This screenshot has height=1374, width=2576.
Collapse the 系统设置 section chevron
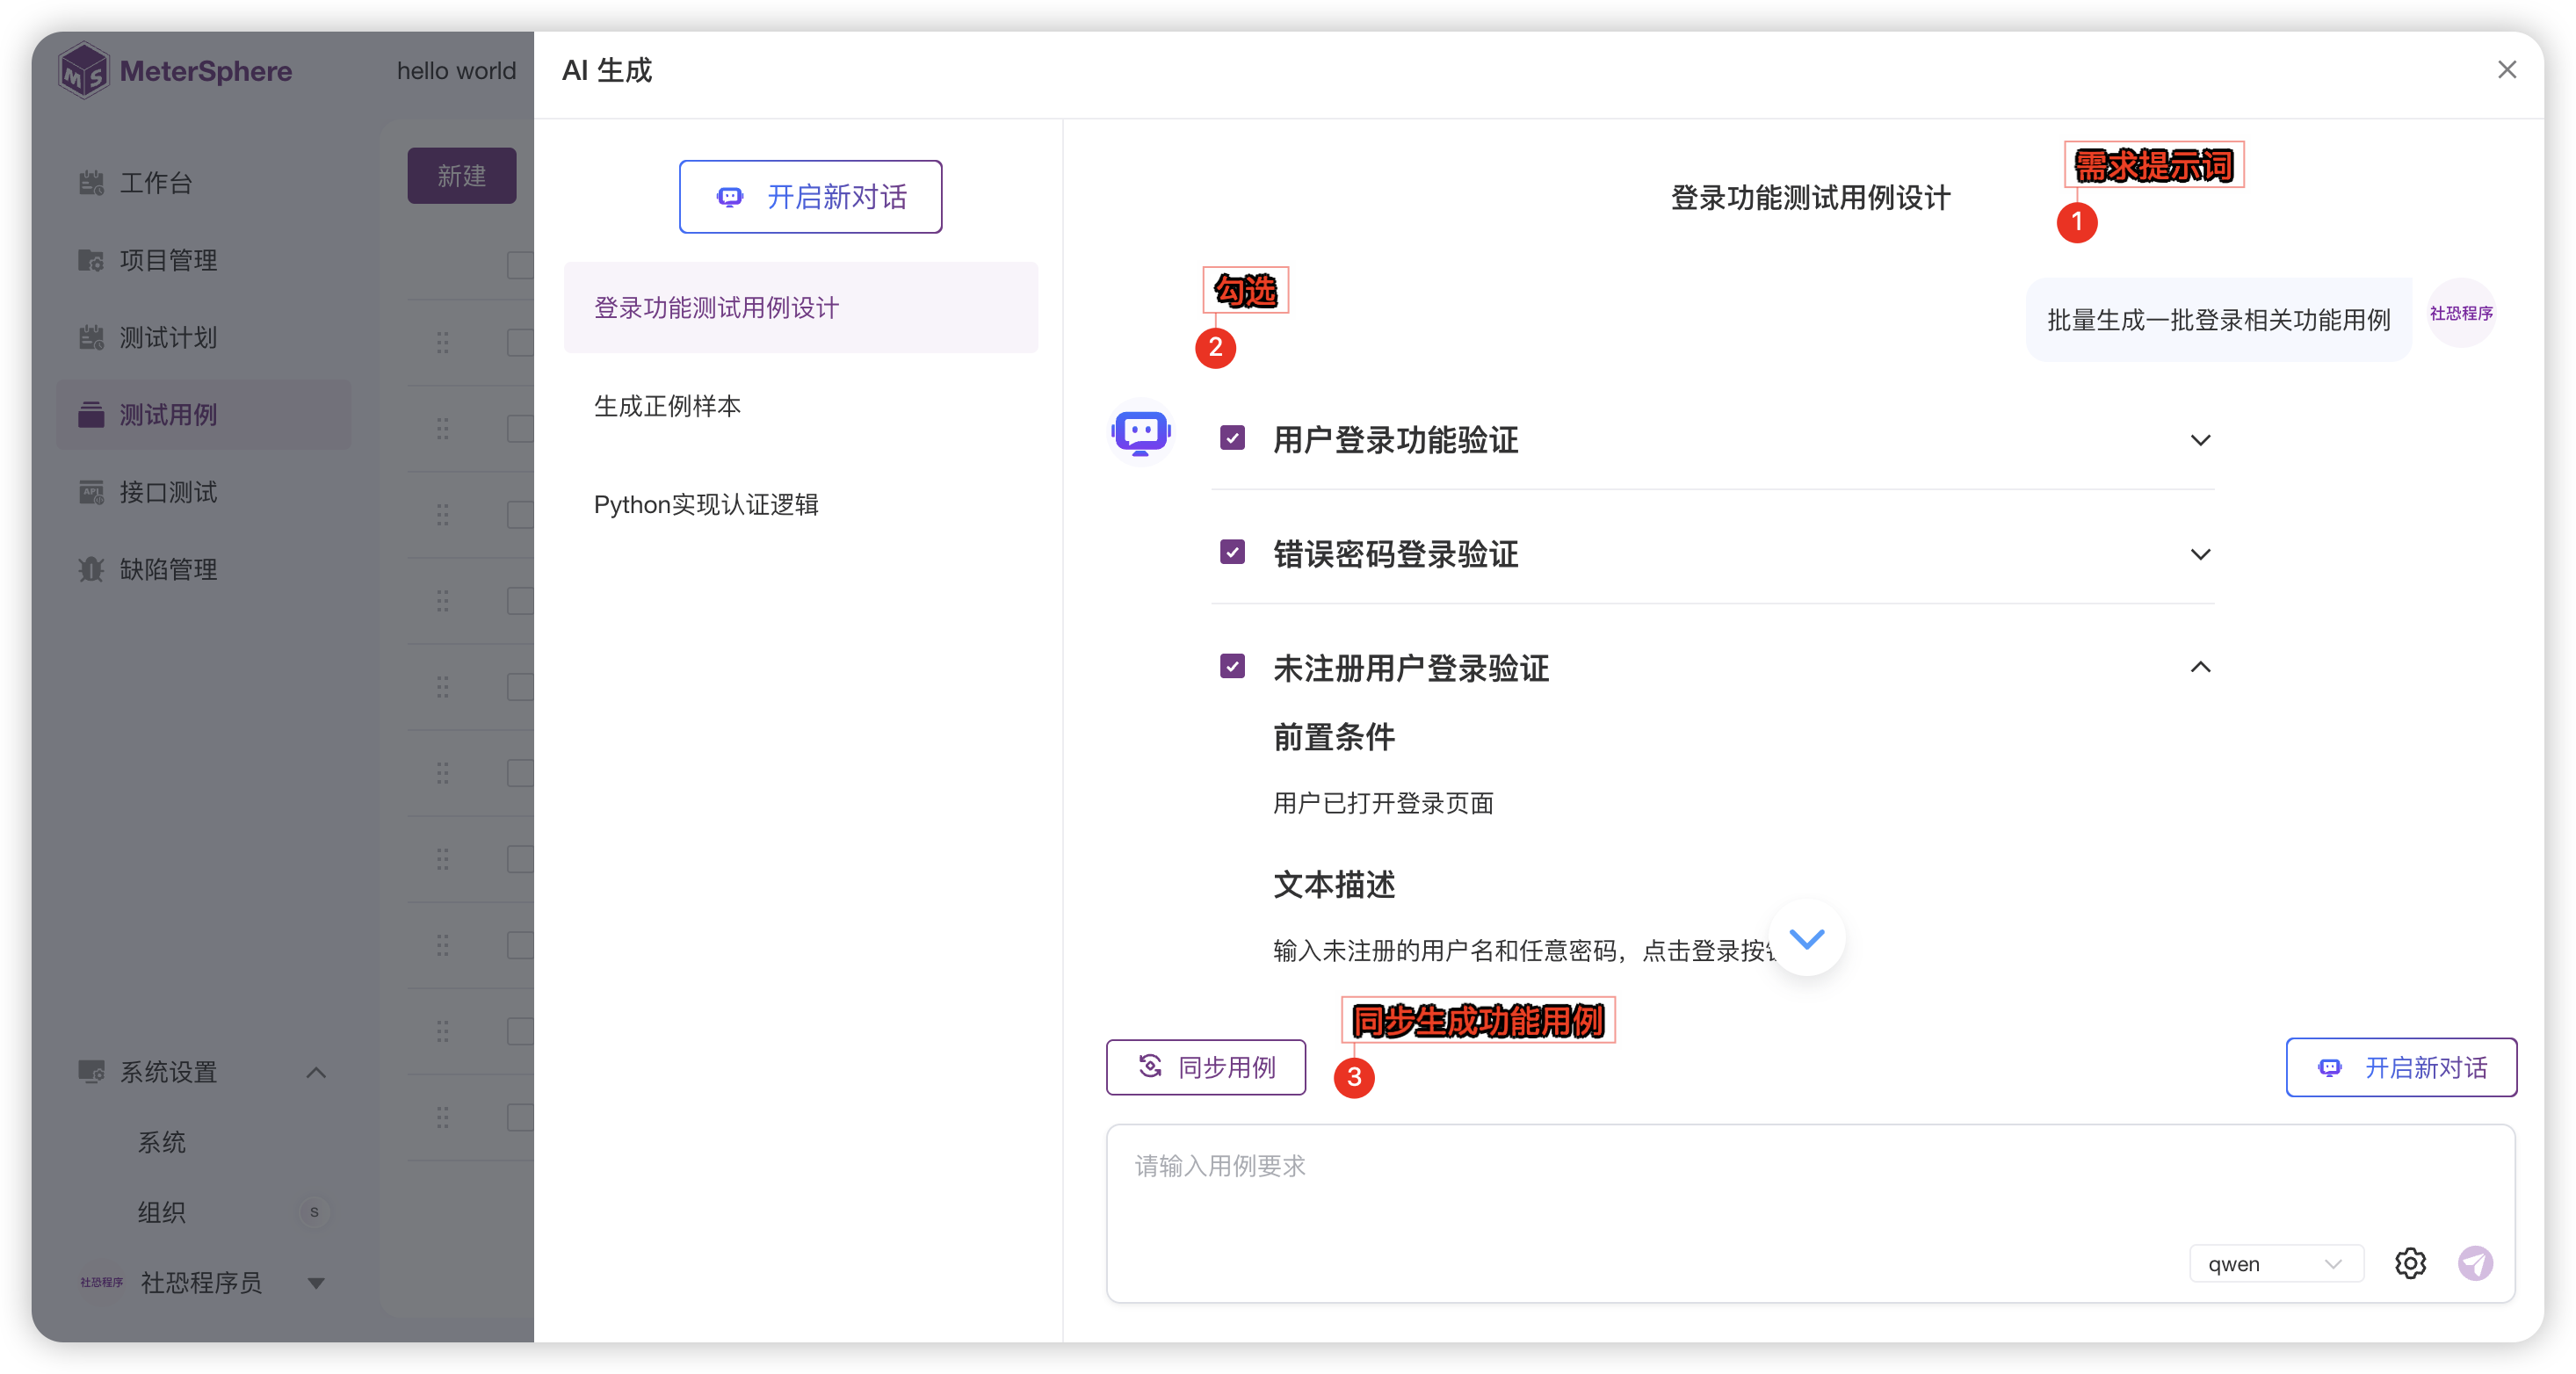[316, 1072]
